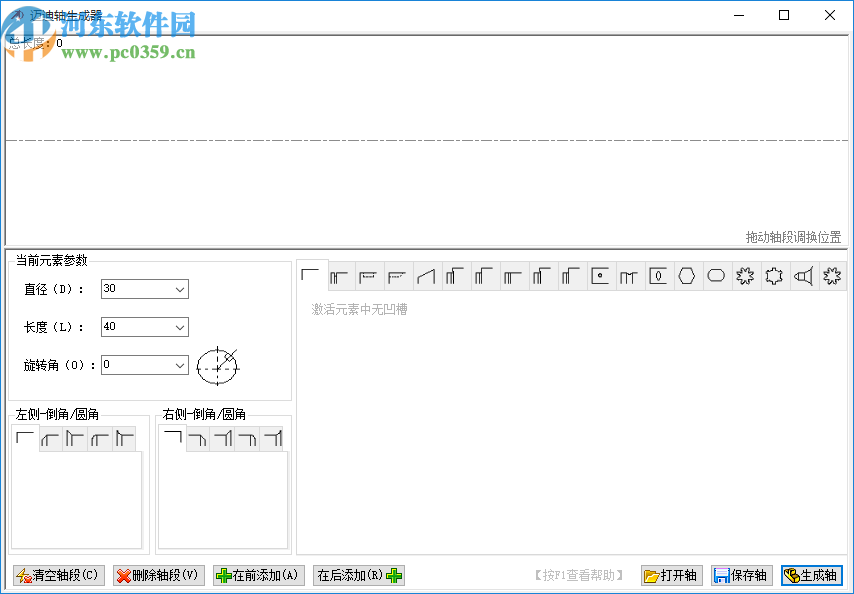Minimize the 迈迪轴生成器 window
Image resolution: width=854 pixels, height=594 pixels.
coord(739,15)
